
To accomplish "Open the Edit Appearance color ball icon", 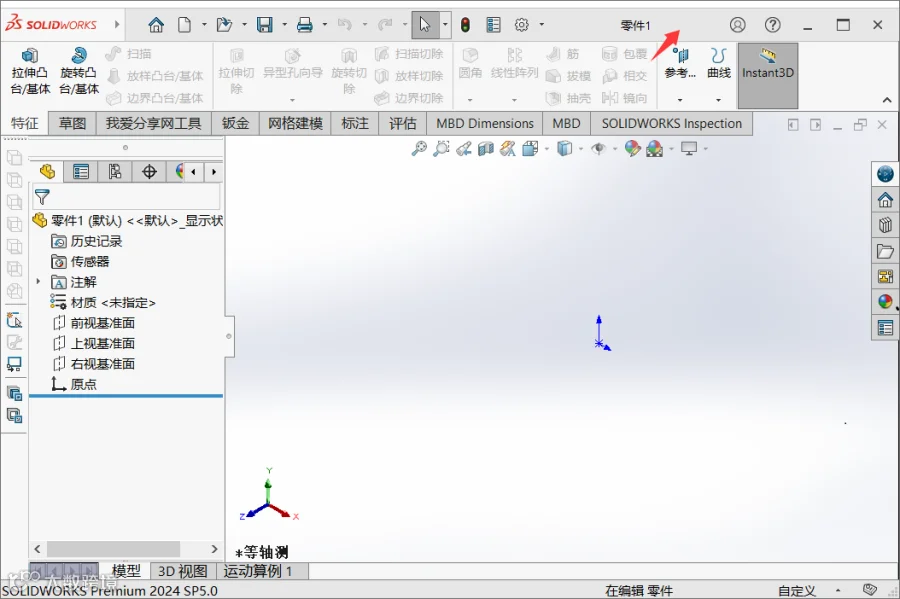I will pos(633,149).
